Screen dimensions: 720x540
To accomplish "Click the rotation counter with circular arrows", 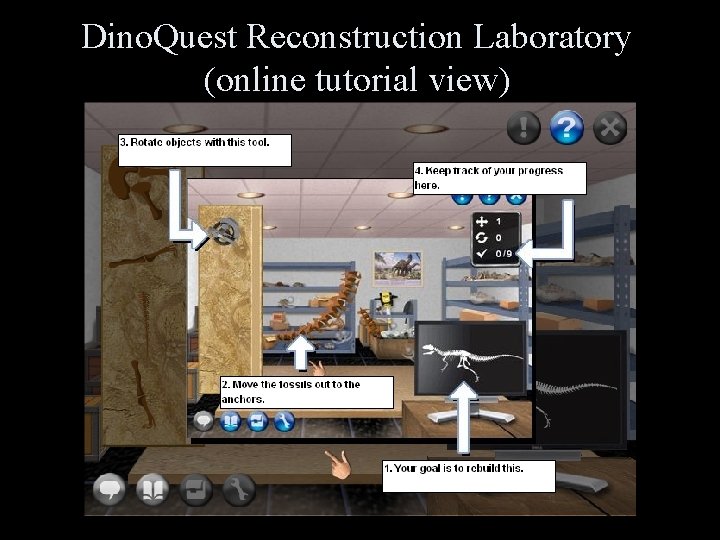I will click(x=489, y=237).
